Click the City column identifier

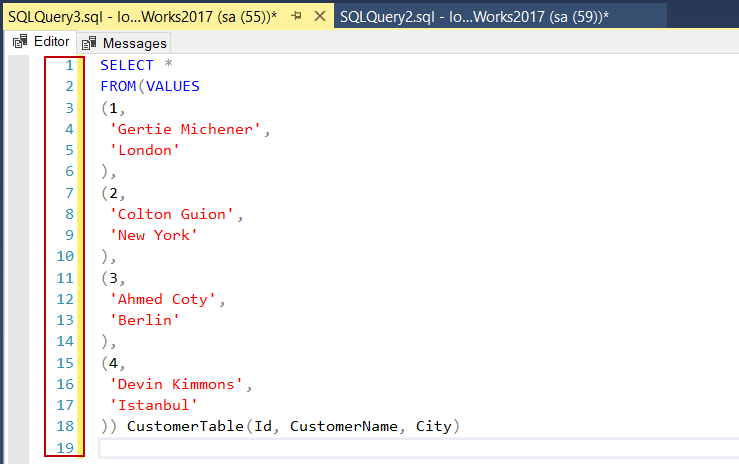click(x=434, y=426)
